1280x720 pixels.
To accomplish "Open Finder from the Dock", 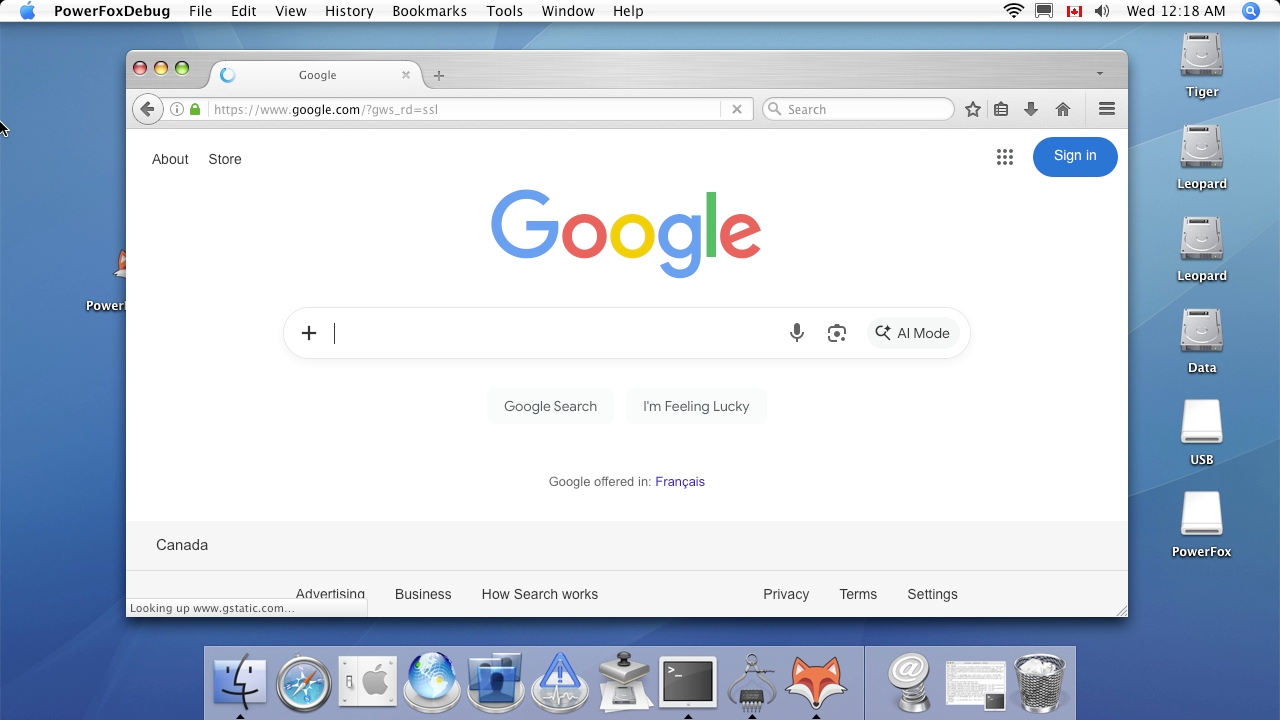I will click(x=240, y=682).
